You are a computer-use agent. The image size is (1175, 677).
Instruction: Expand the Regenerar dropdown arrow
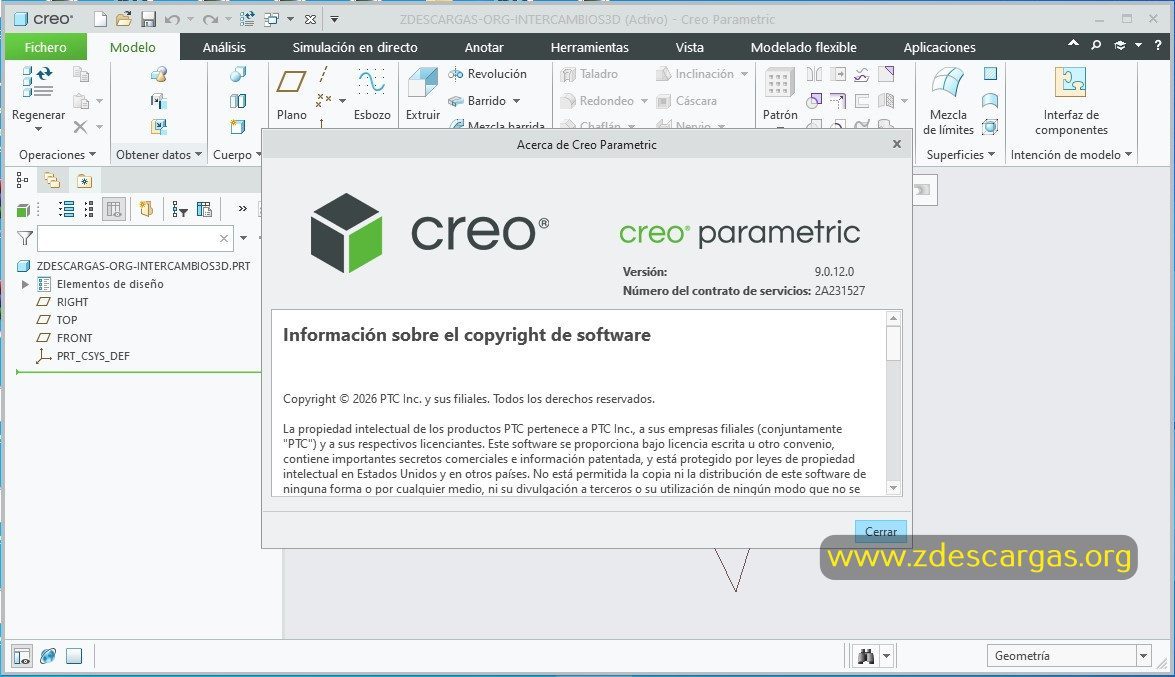(x=37, y=130)
